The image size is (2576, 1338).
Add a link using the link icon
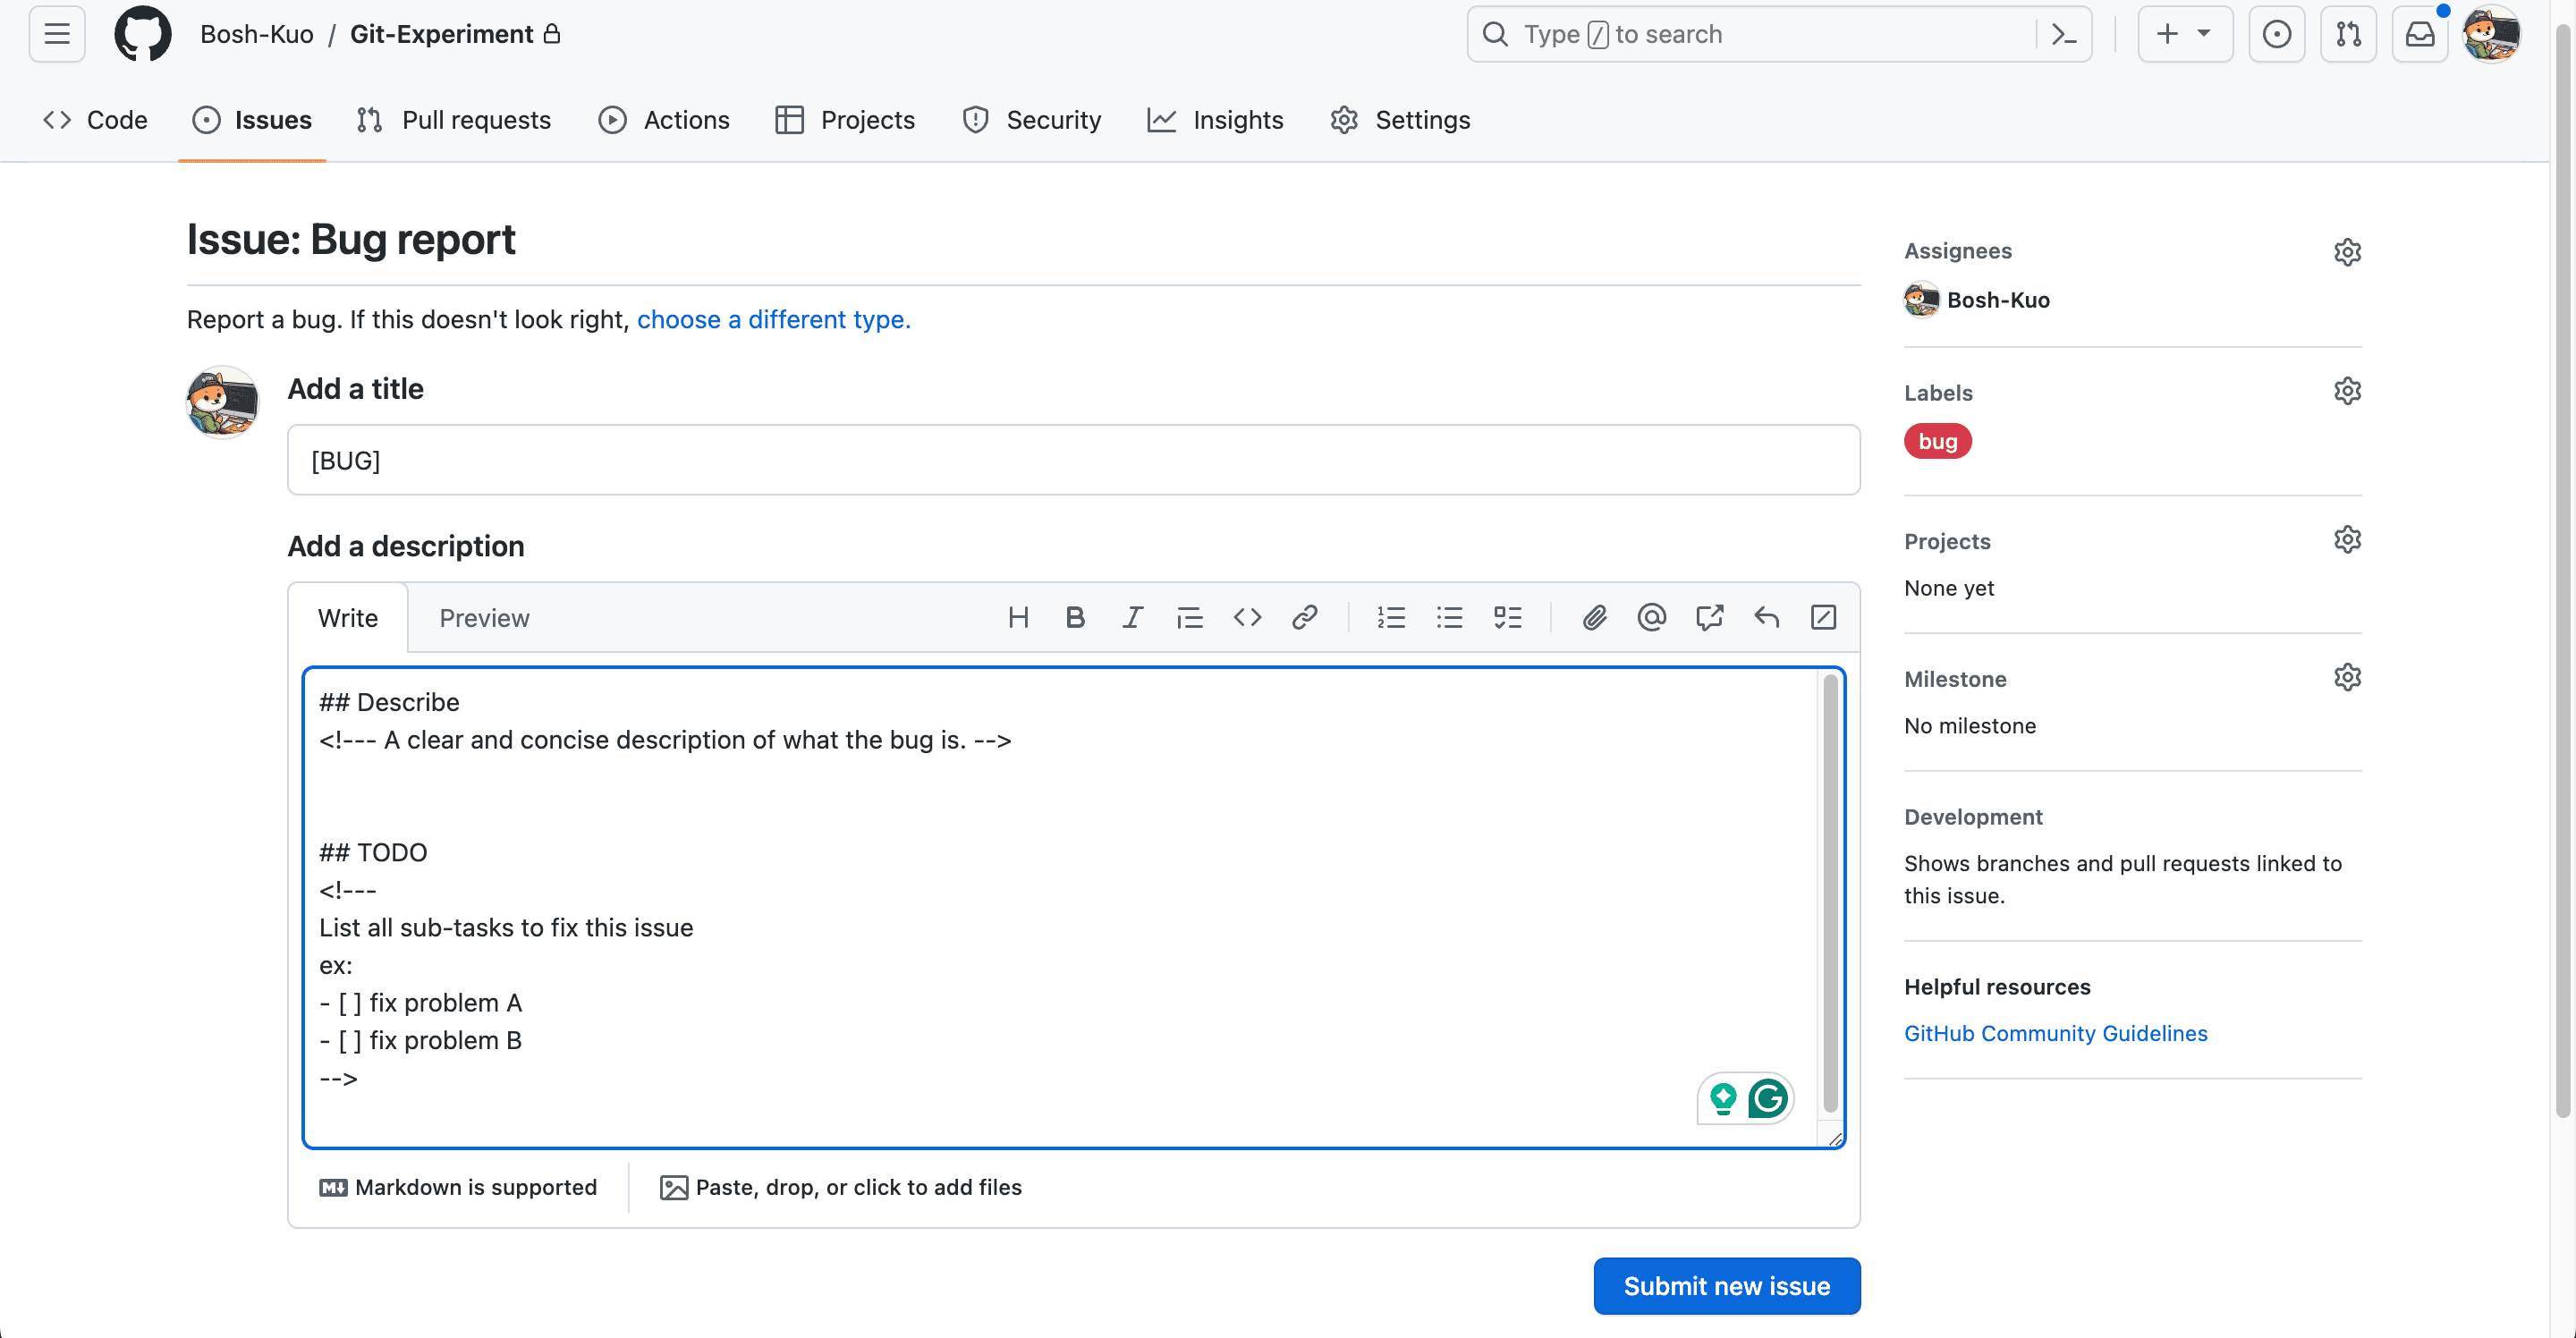coord(1304,618)
